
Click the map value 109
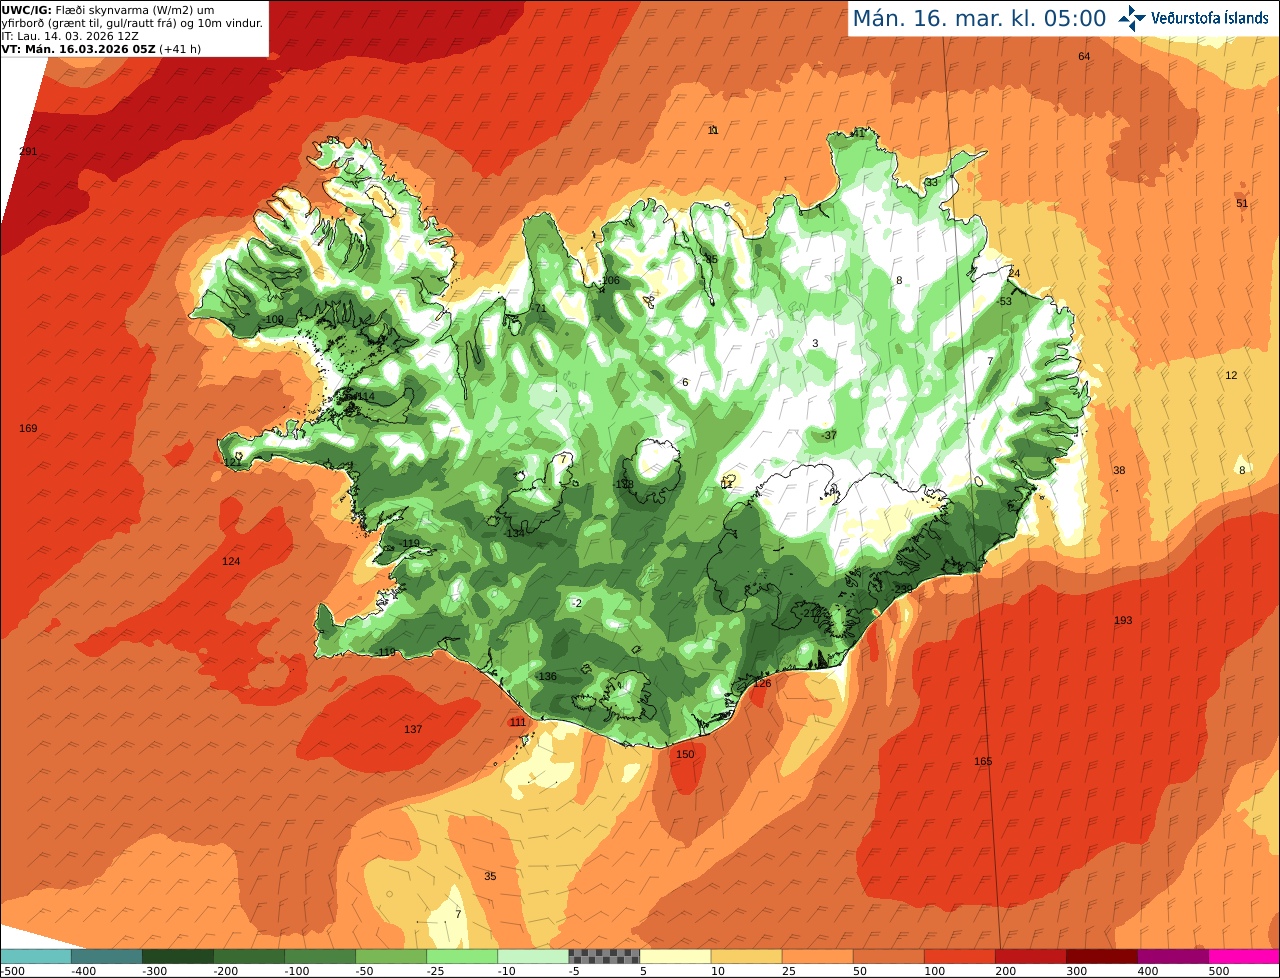274,319
